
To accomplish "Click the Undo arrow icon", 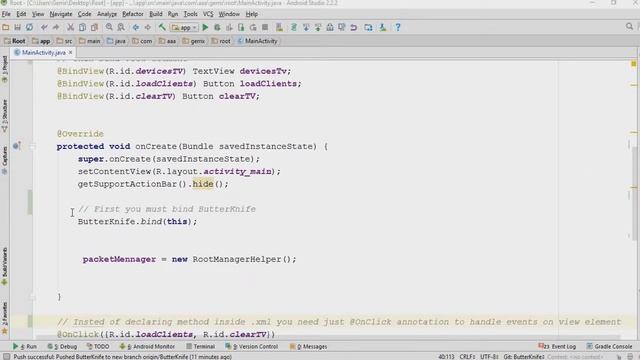I will pos(44,27).
